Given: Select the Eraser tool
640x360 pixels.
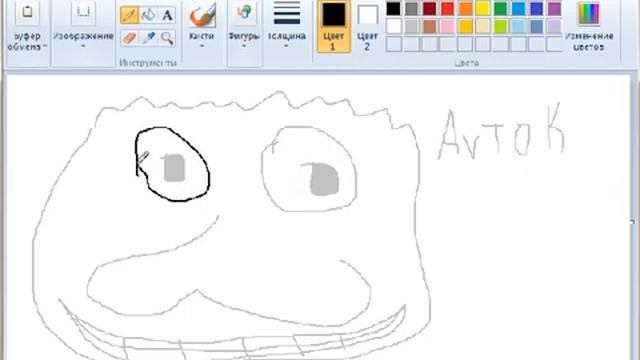Looking at the screenshot, I should pos(129,38).
